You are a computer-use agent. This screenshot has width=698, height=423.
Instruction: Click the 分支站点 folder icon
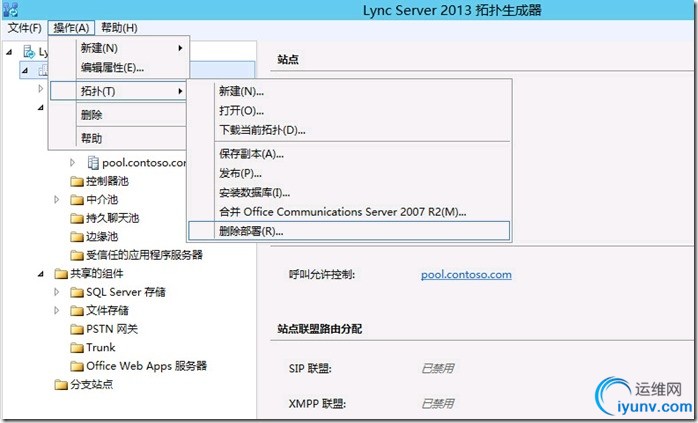(x=61, y=385)
